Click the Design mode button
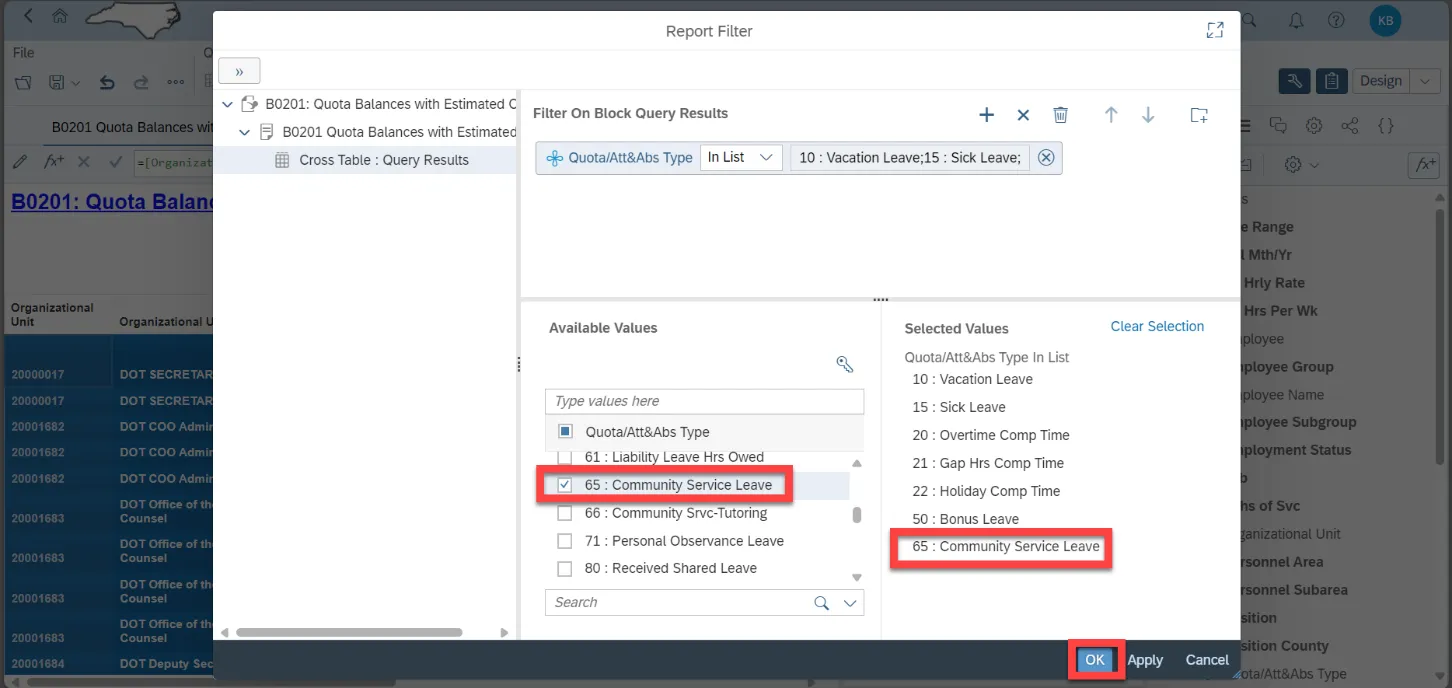The width and height of the screenshot is (1452, 688). [x=1381, y=81]
